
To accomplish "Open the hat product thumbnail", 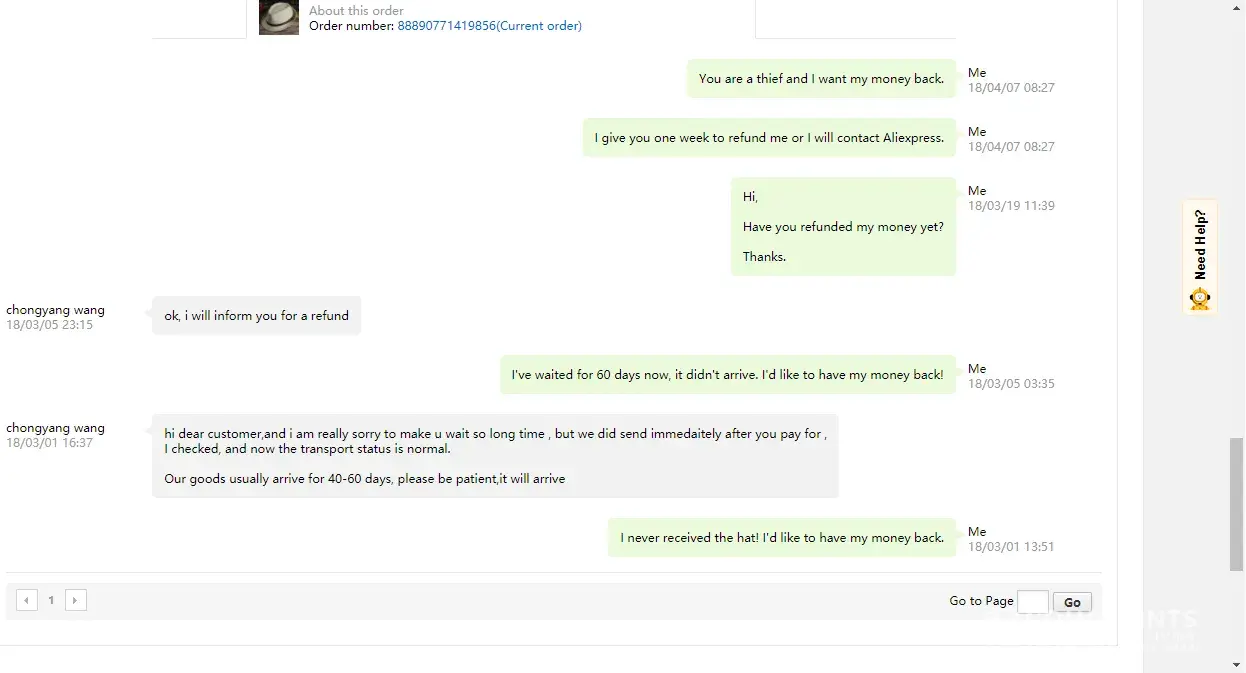I will click(279, 17).
